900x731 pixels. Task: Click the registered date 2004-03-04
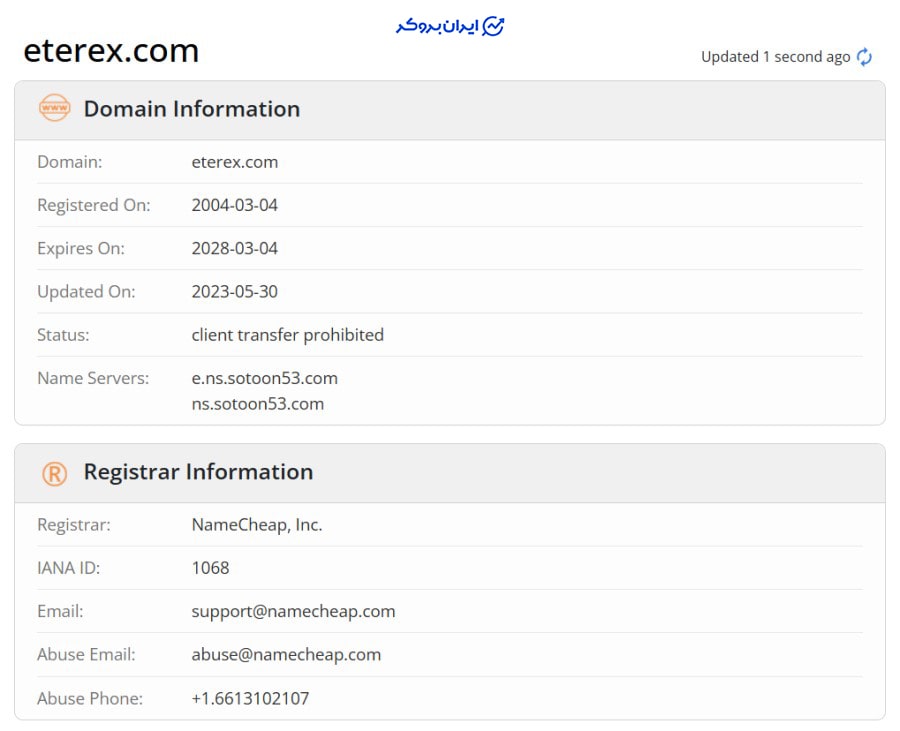(235, 205)
